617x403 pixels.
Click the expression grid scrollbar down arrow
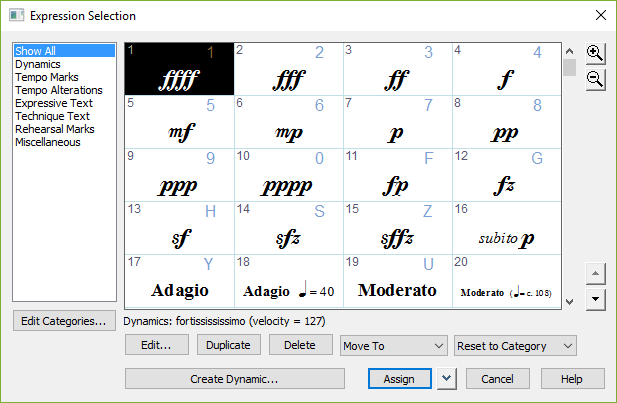[x=569, y=302]
